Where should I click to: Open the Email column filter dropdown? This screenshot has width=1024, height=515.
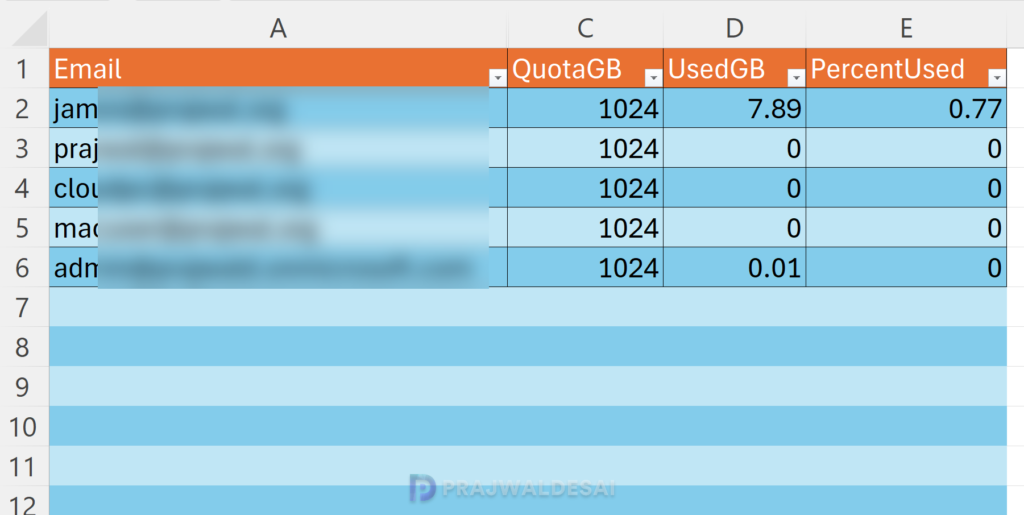click(x=498, y=78)
